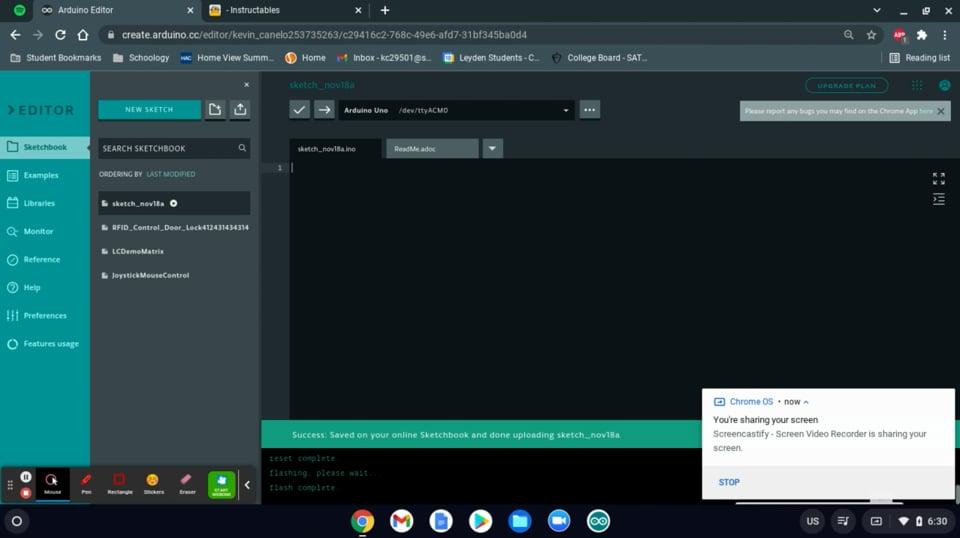Image resolution: width=960 pixels, height=538 pixels.
Task: Open the Schoology bookmark
Action: point(141,58)
